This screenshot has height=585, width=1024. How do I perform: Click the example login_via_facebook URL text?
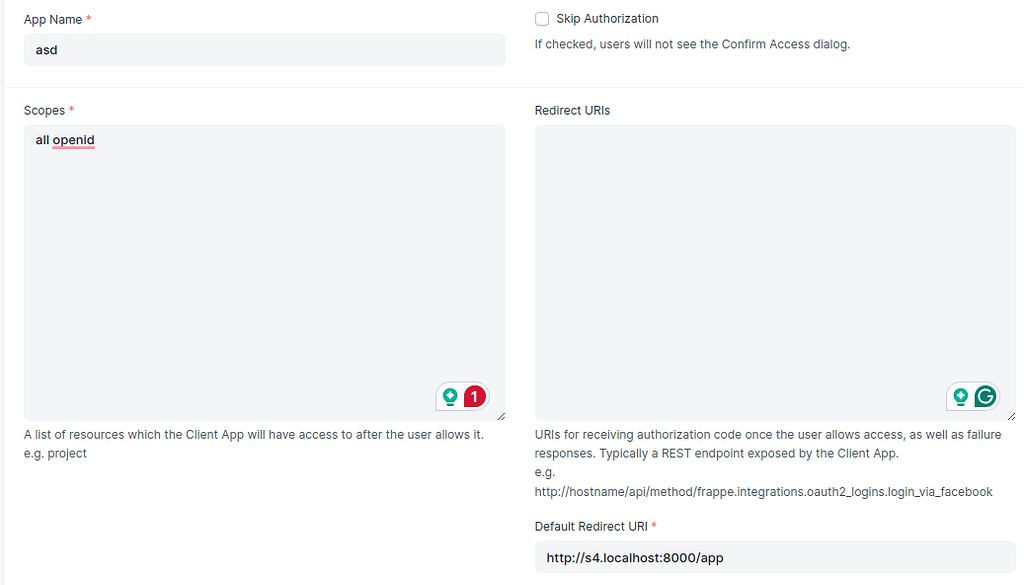click(x=763, y=492)
